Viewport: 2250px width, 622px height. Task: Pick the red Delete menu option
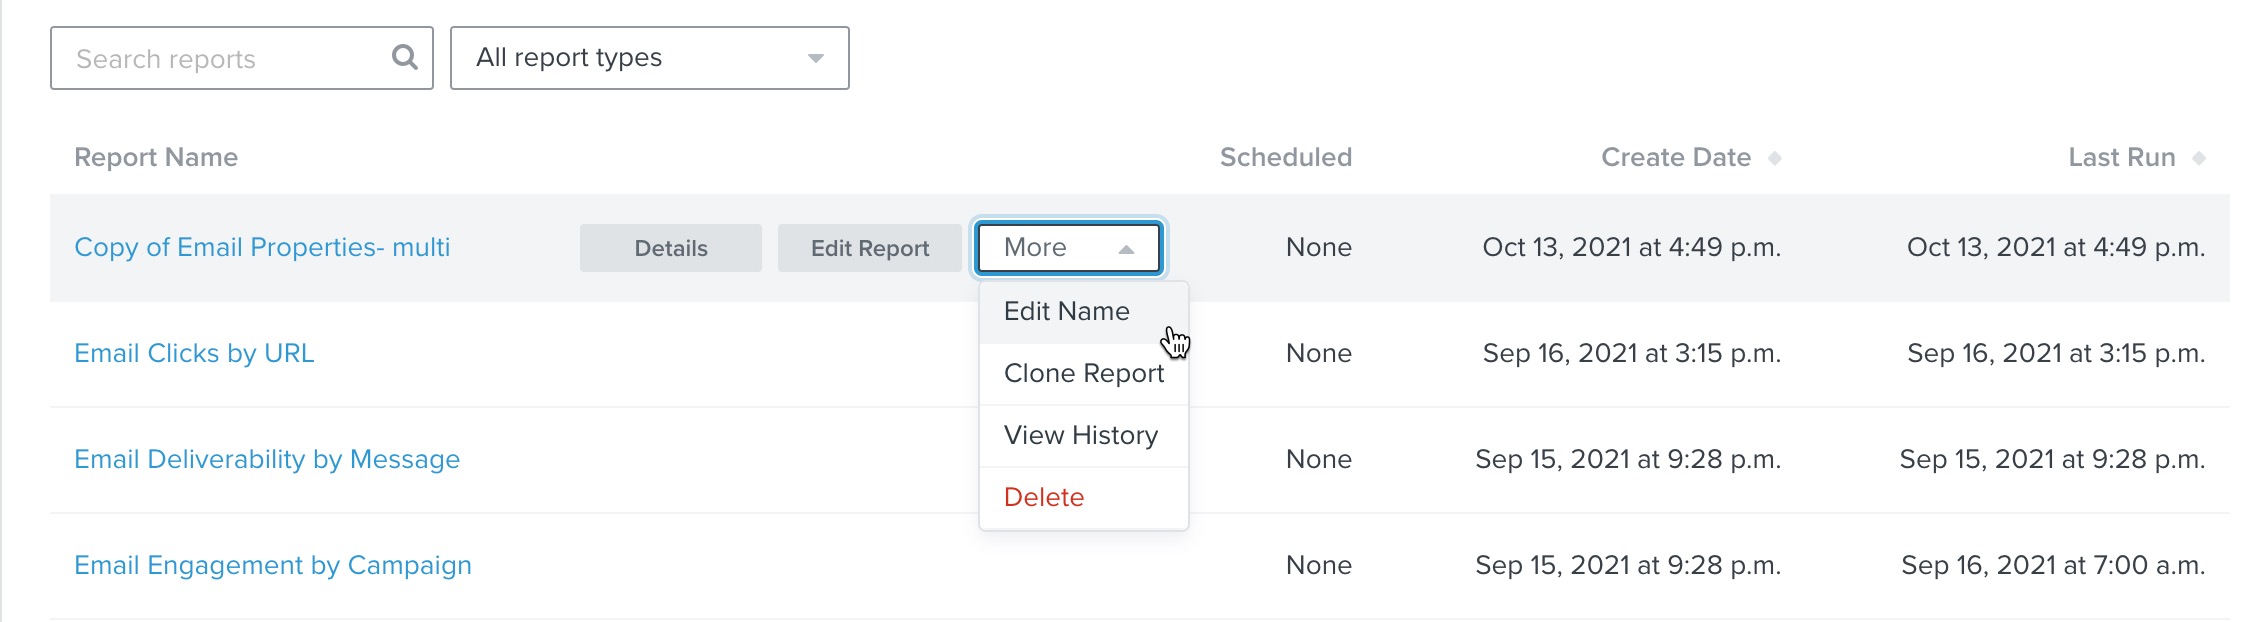(1043, 498)
